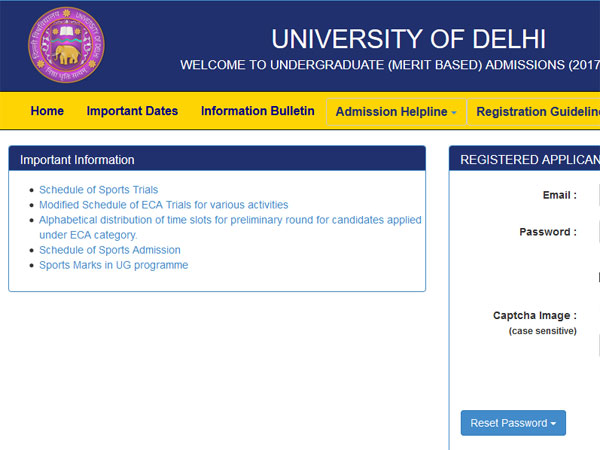Screen dimensions: 600x450
Task: Click the University of Delhi emblem logo
Action: (x=66, y=45)
